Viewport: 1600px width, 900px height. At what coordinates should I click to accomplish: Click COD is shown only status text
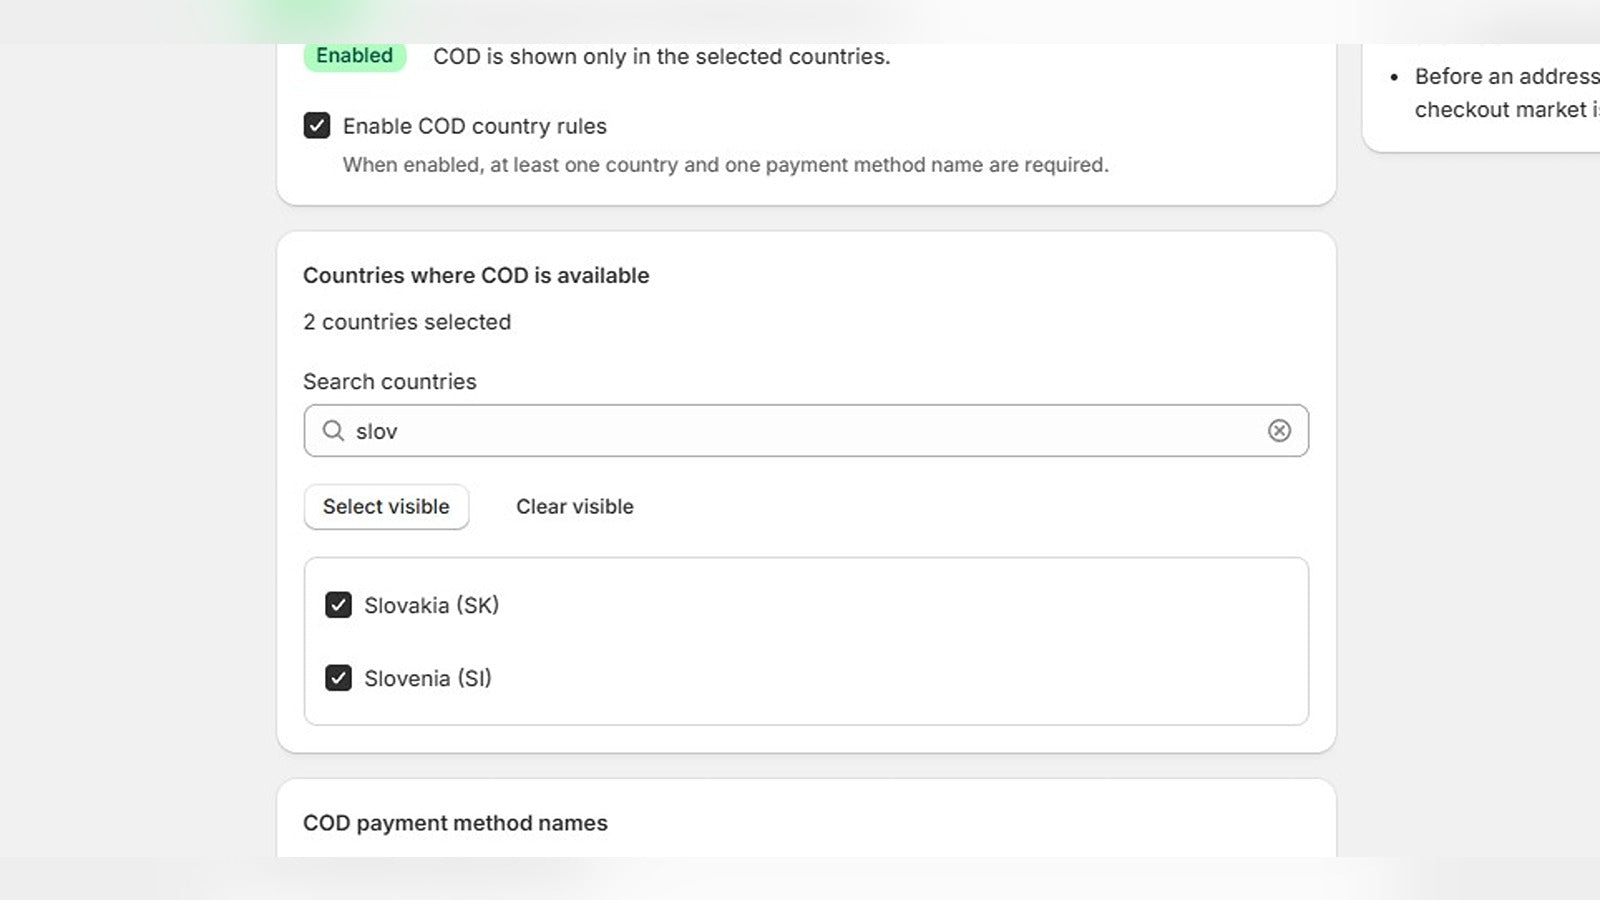pos(661,57)
